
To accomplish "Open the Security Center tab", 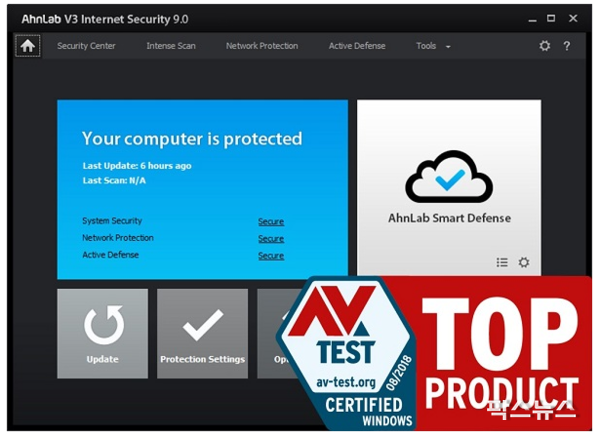I will click(x=86, y=46).
